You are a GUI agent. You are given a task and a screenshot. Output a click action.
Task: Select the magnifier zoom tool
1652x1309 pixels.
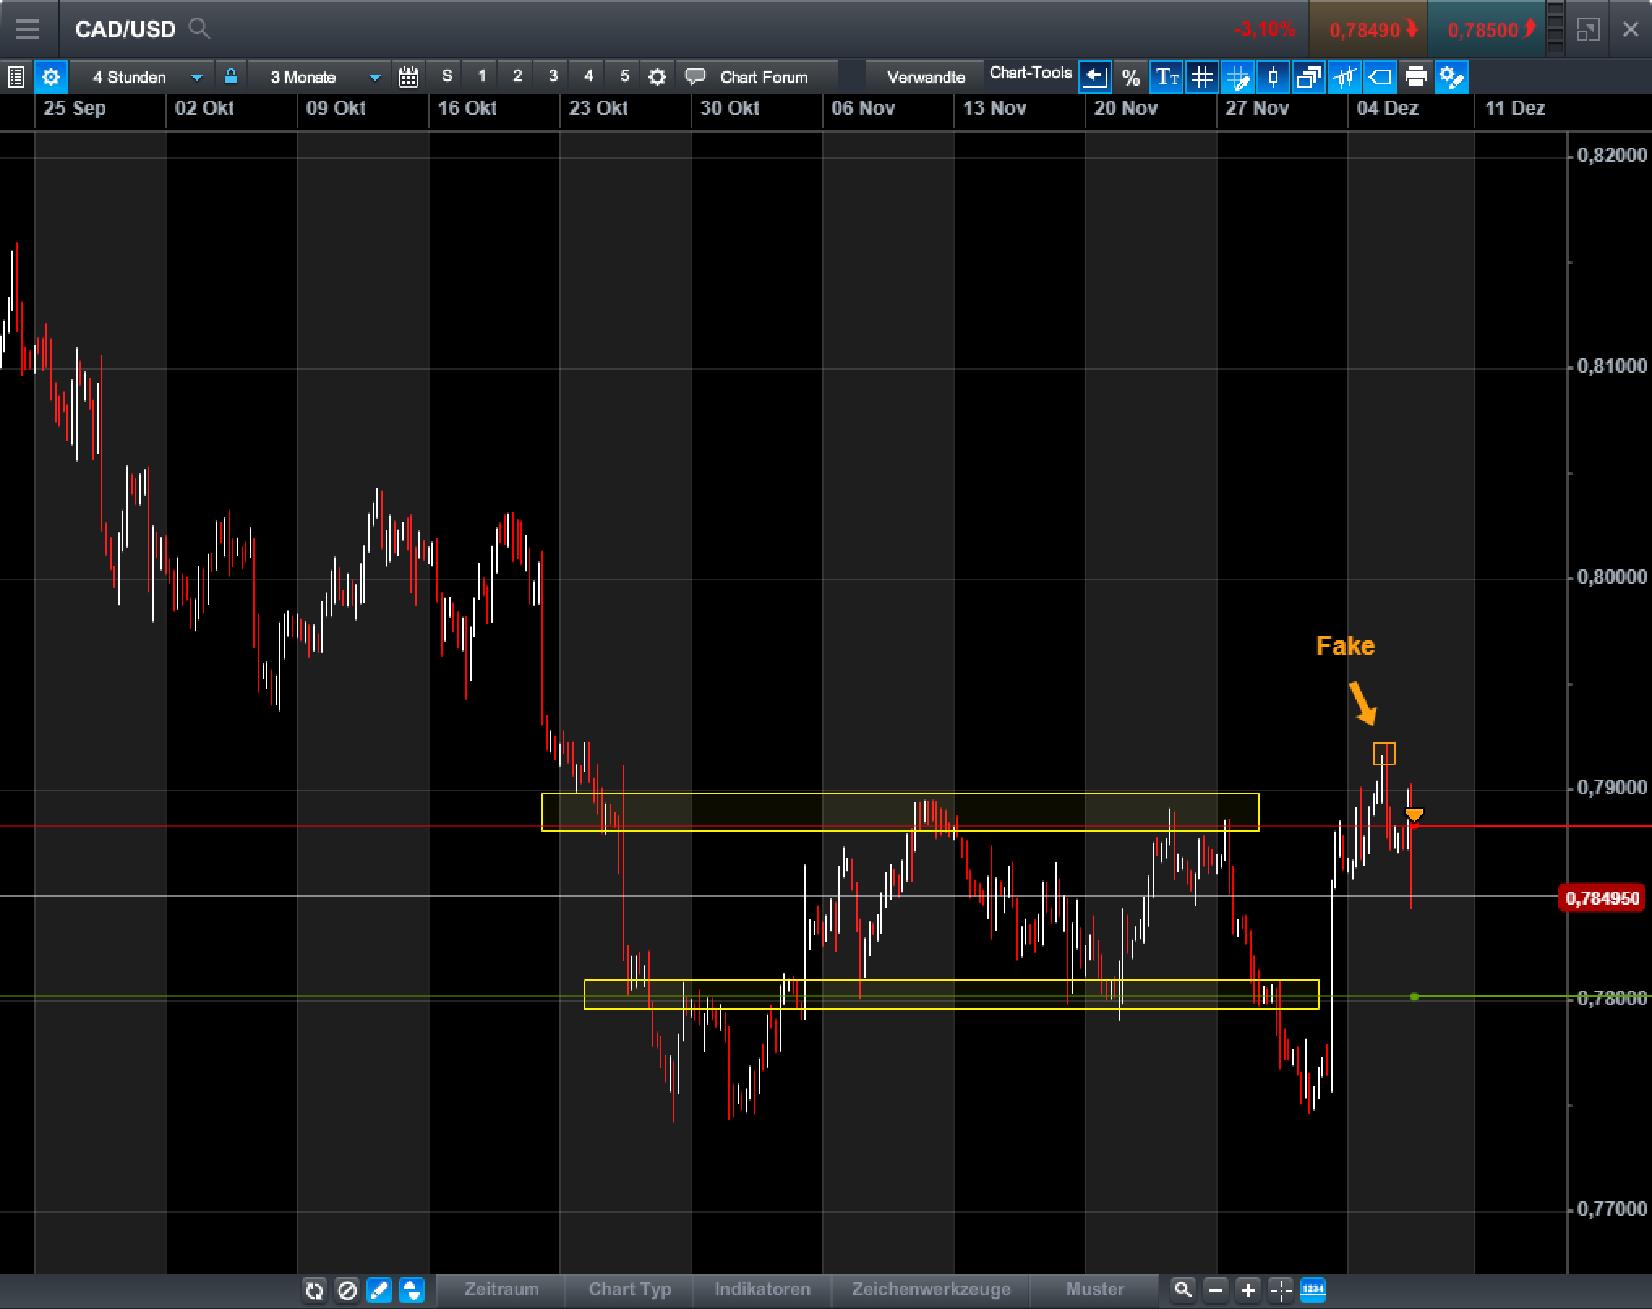1184,1290
